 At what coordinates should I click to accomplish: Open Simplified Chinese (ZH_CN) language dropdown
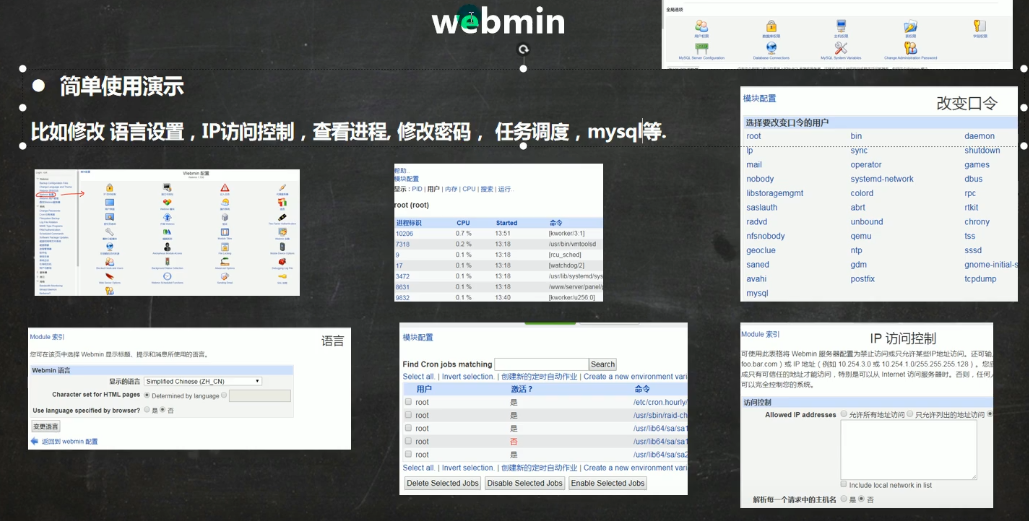pyautogui.click(x=203, y=381)
